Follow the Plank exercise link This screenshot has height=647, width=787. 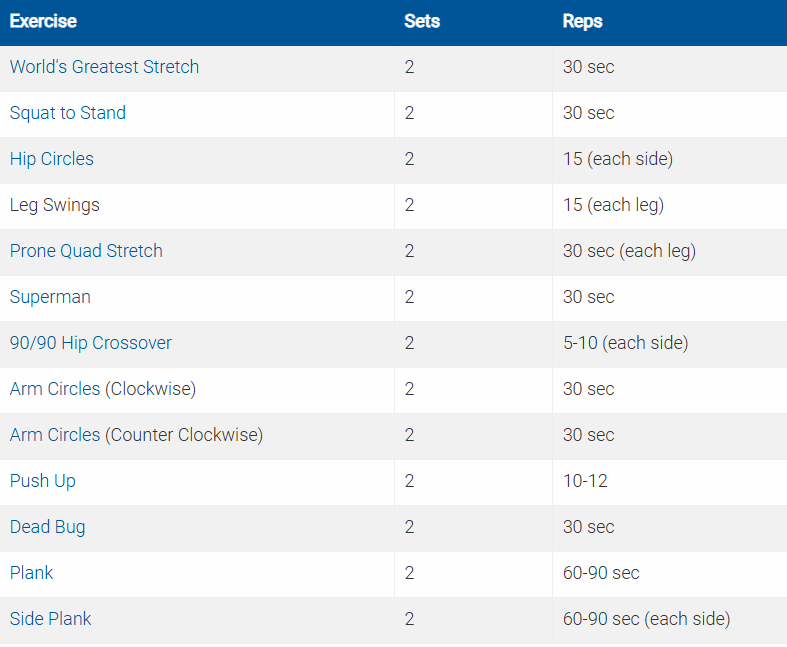coord(32,573)
